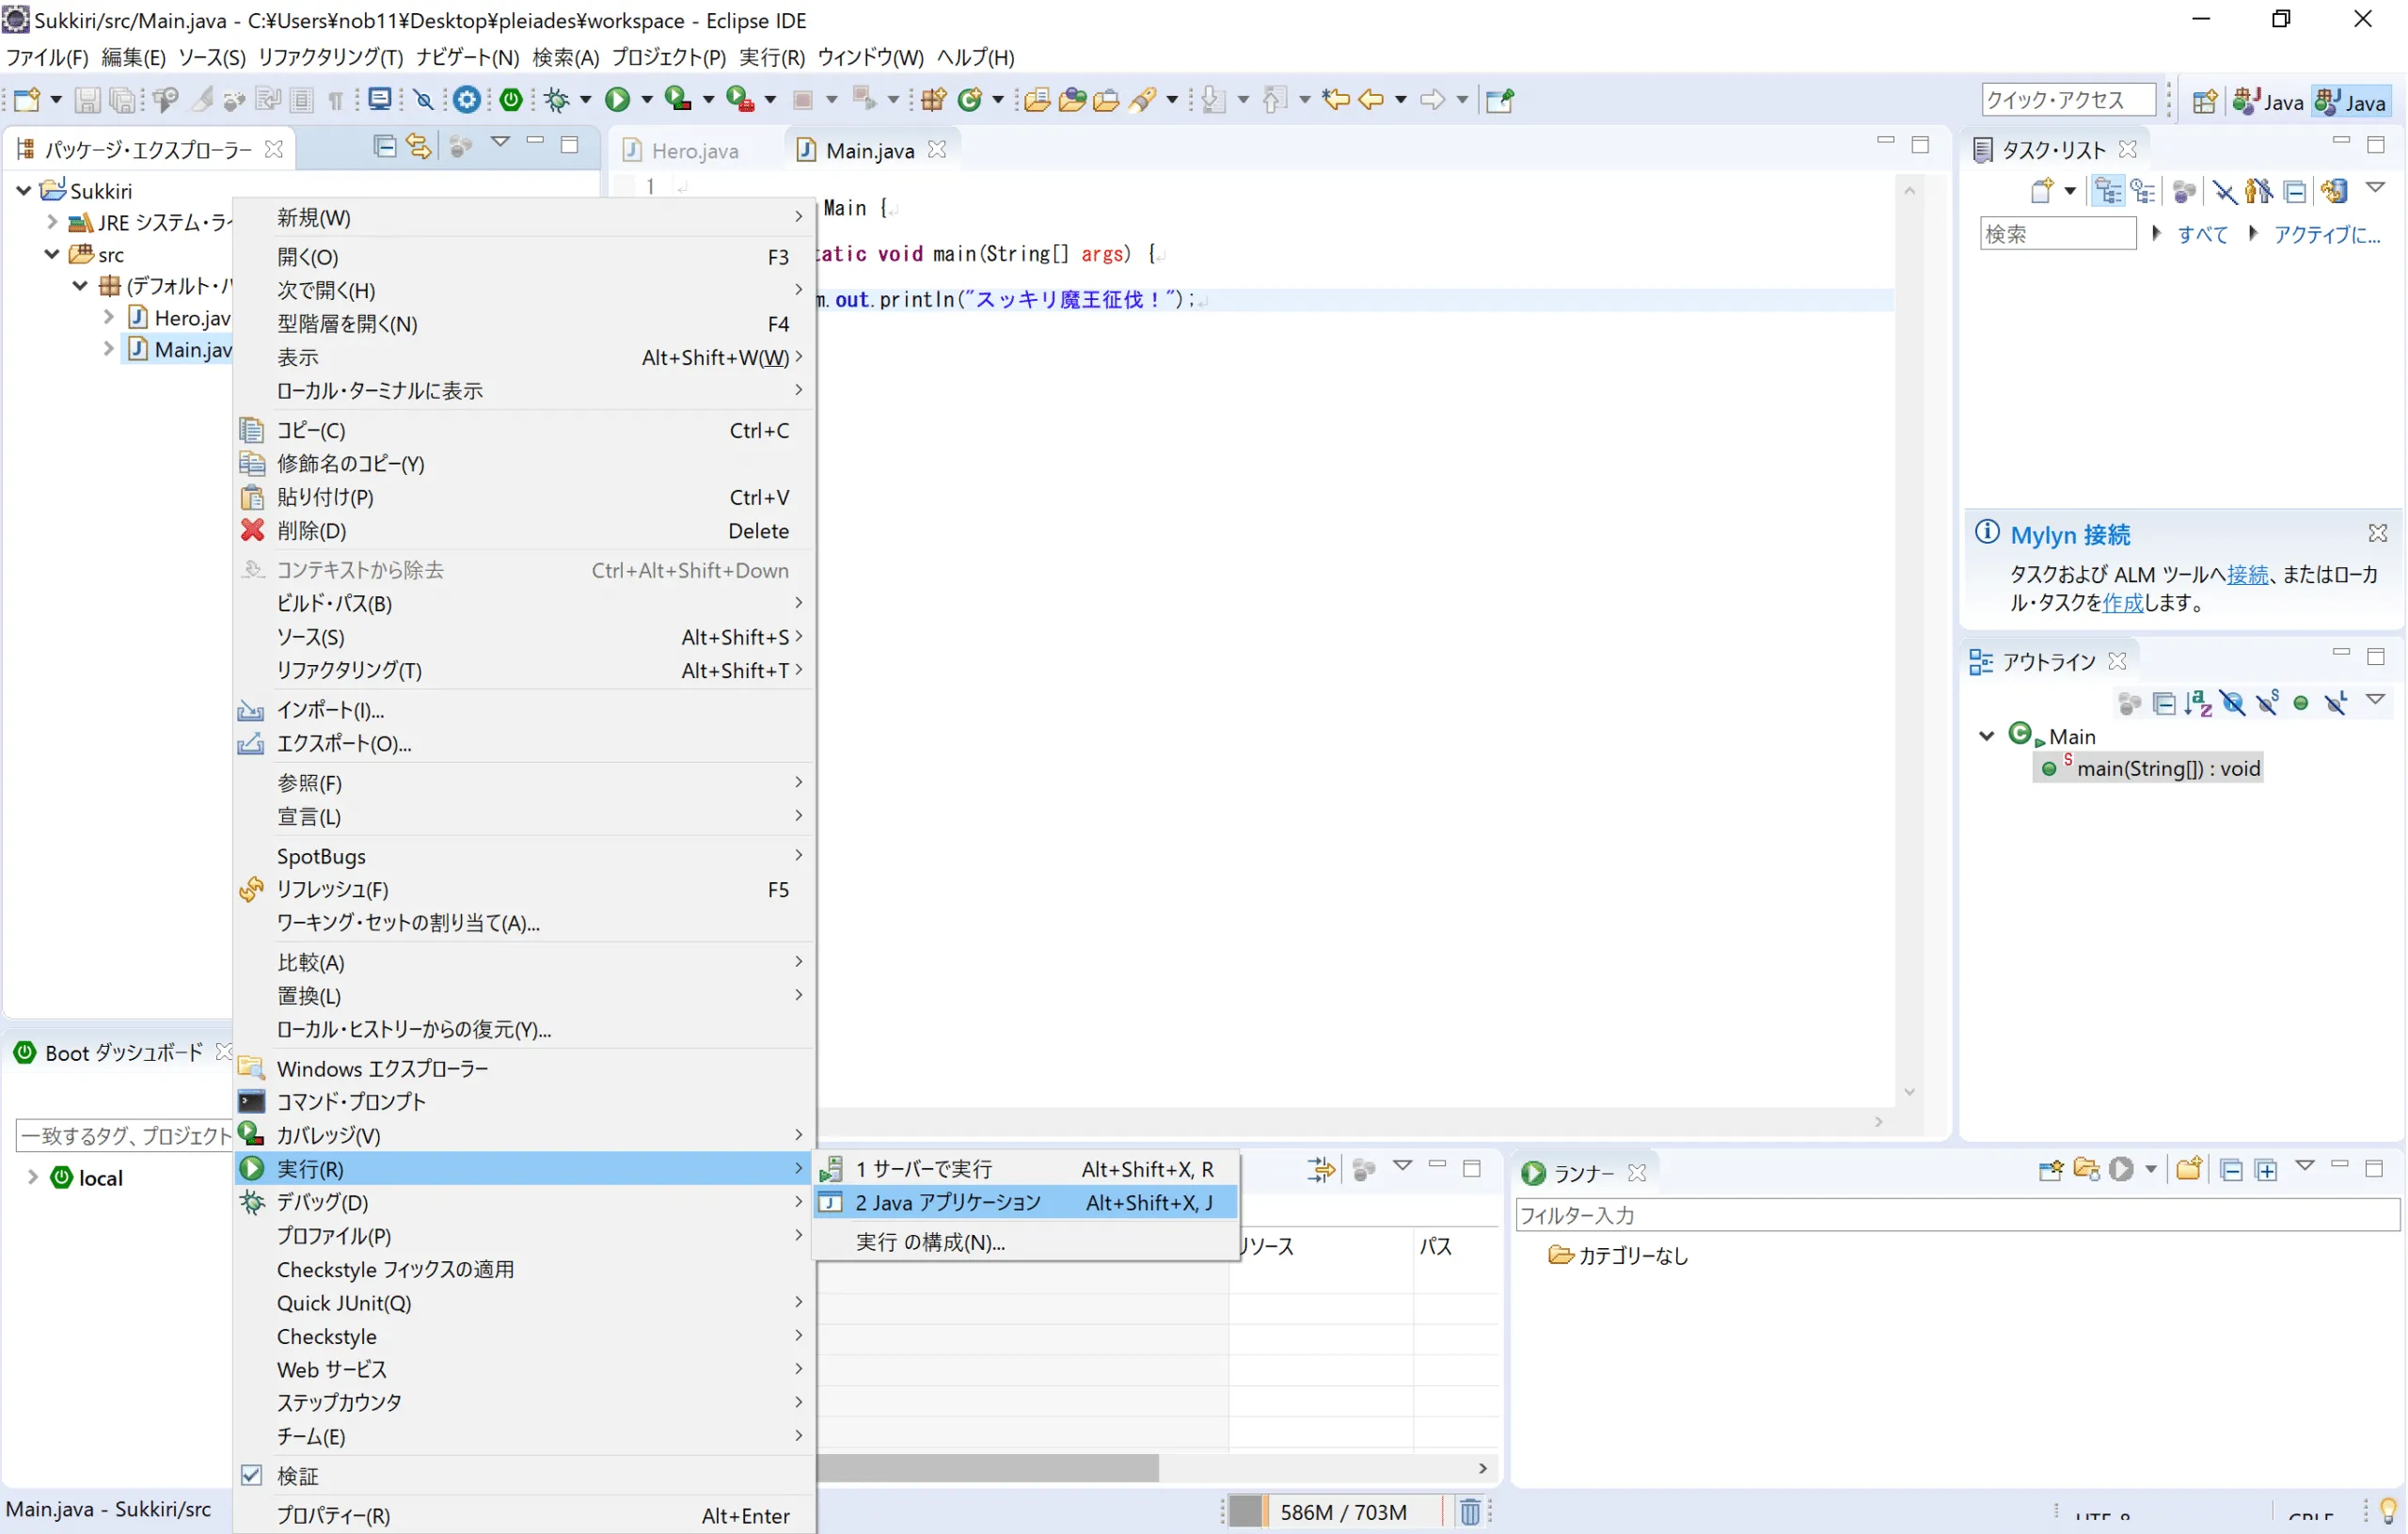This screenshot has height=1534, width=2408.
Task: Click the new category folder icon in Runner toolbar
Action: click(2189, 1169)
